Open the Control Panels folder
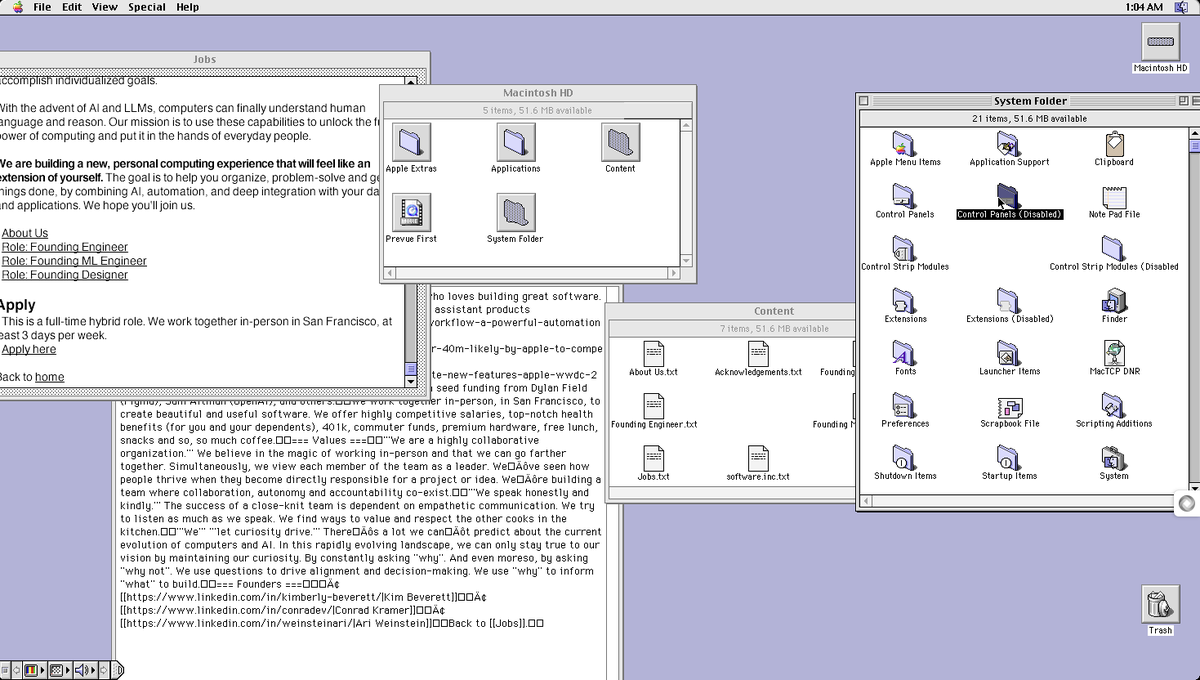Screen dimensions: 1200x680 point(905,195)
